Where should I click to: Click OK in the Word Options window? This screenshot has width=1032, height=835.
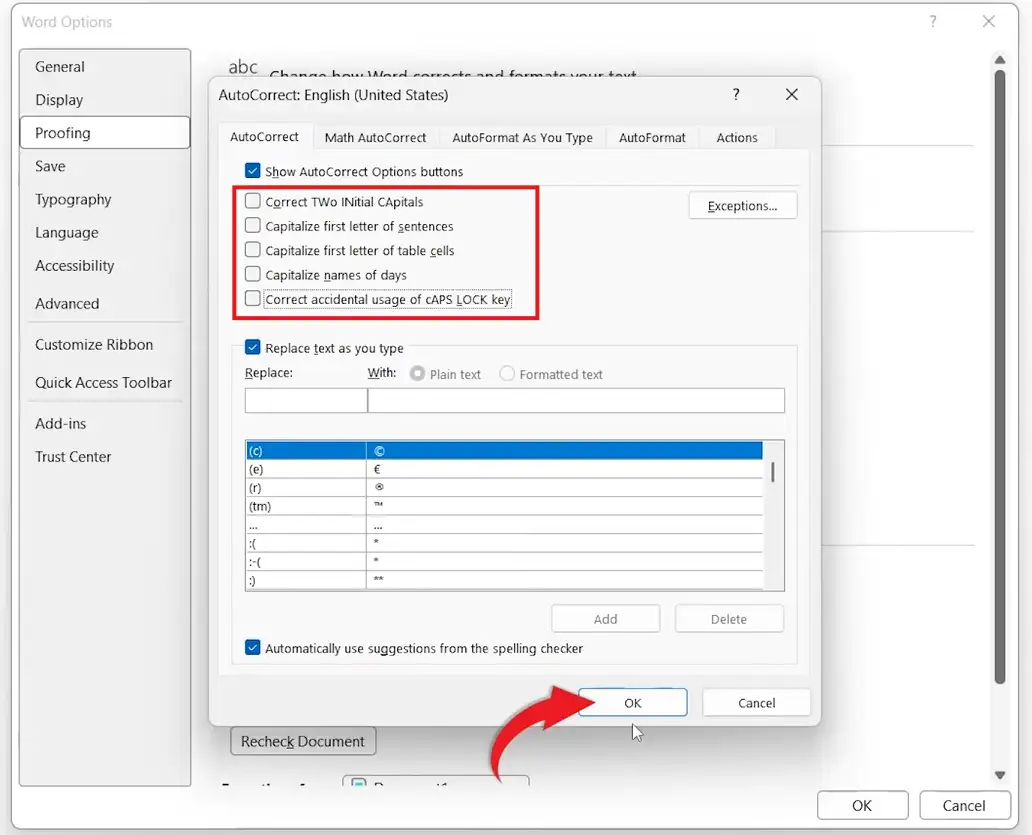coord(862,805)
